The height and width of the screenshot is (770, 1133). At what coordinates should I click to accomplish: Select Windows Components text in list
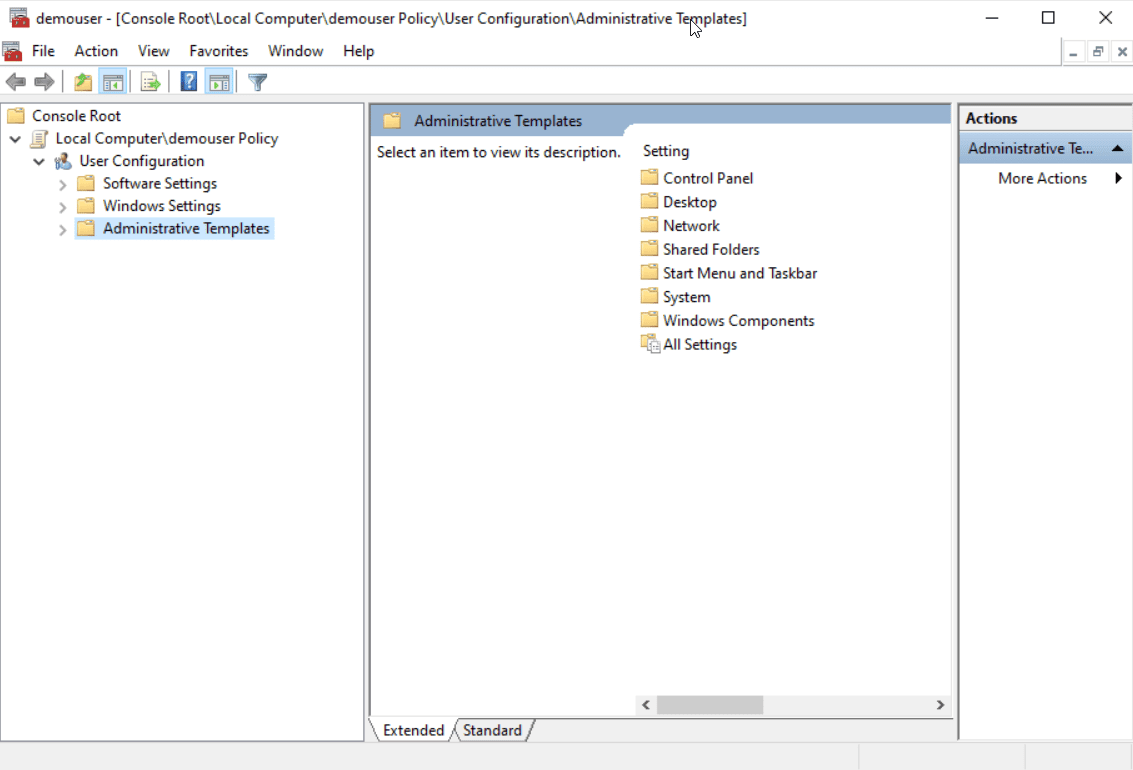tap(738, 320)
